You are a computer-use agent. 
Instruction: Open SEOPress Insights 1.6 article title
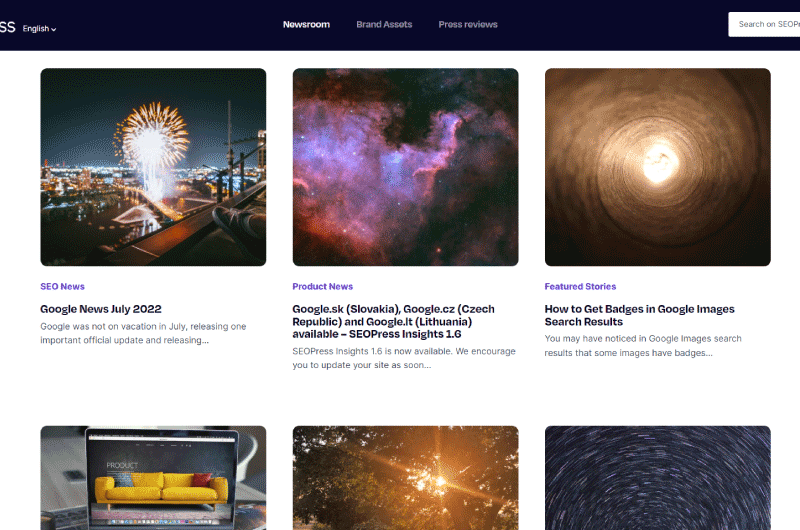(x=393, y=321)
